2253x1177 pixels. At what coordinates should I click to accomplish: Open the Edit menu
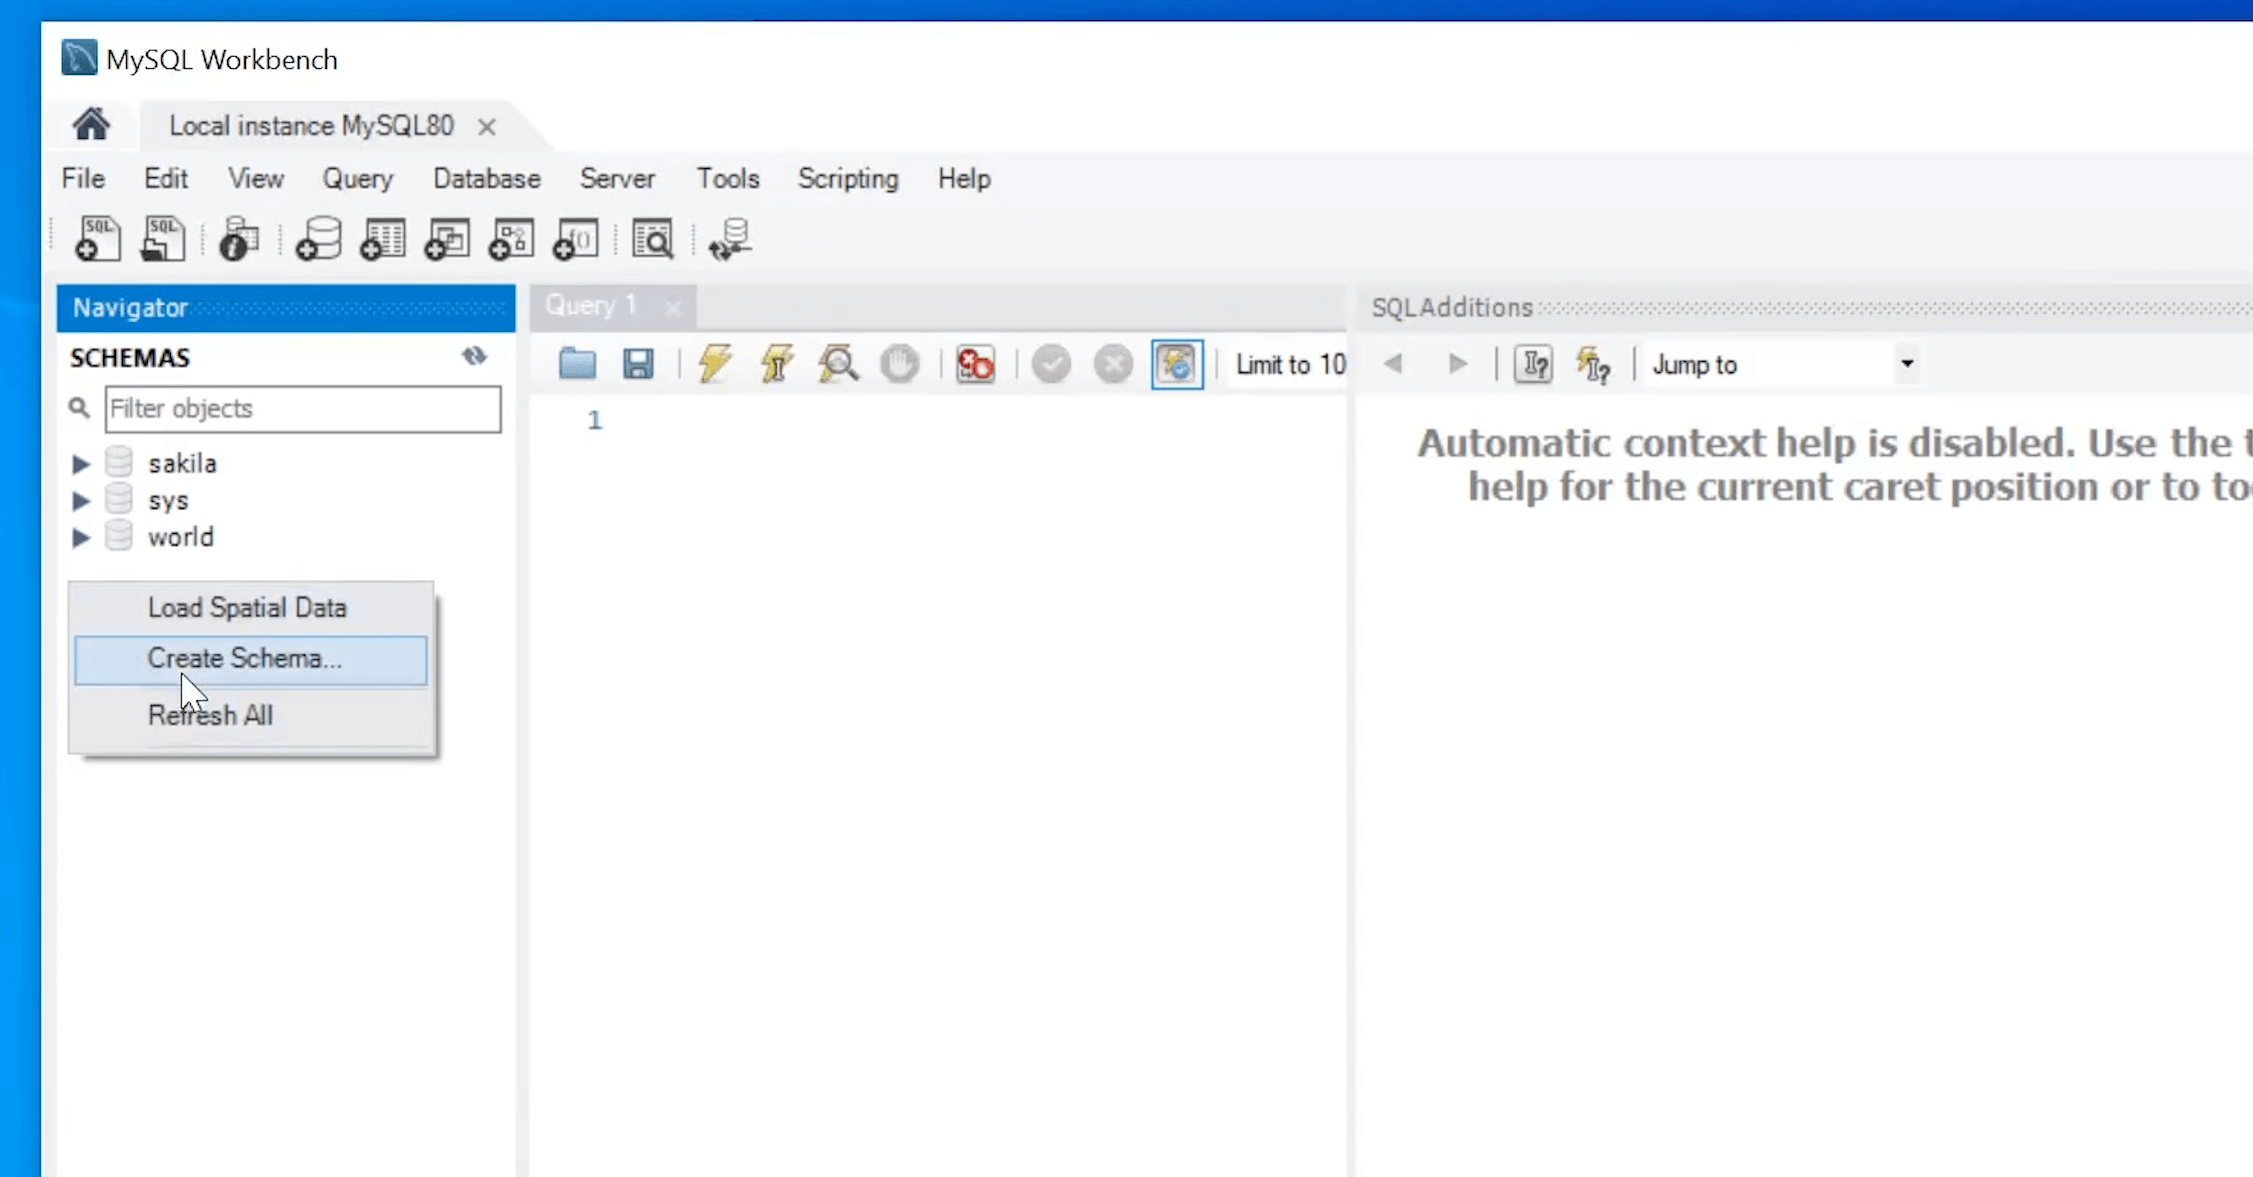(166, 178)
